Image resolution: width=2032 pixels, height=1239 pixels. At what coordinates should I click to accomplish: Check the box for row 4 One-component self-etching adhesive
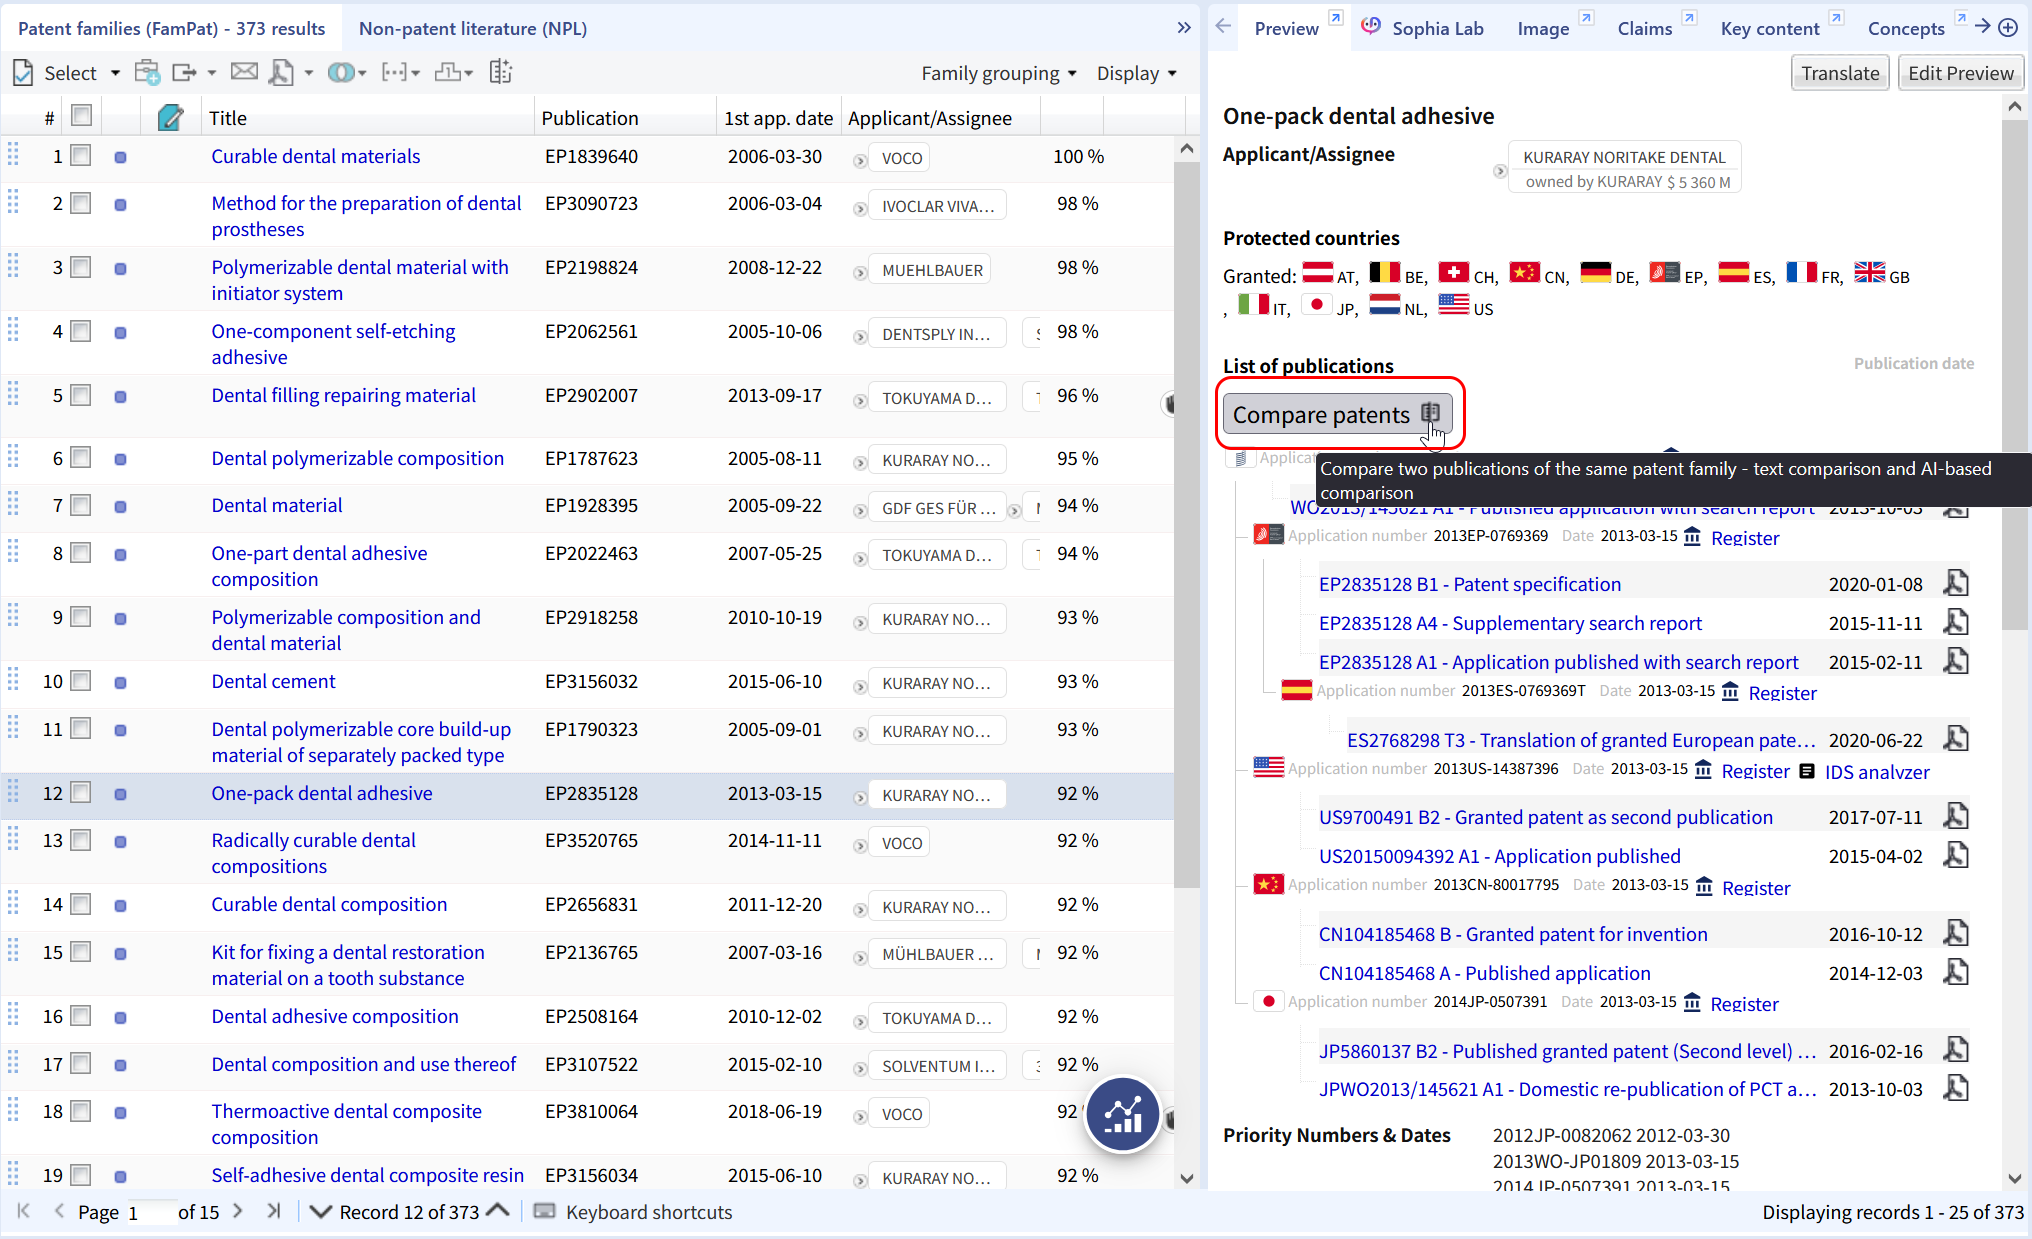[x=81, y=330]
